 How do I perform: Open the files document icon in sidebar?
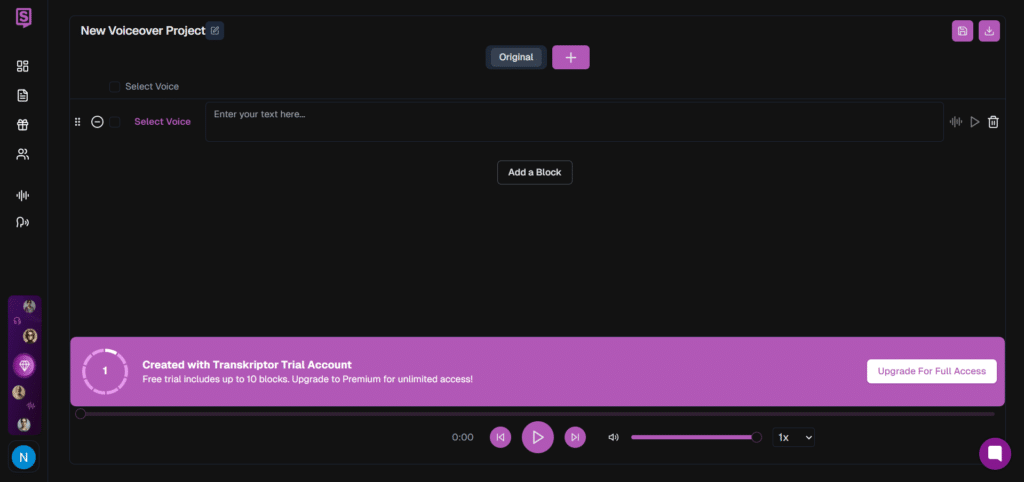click(23, 96)
